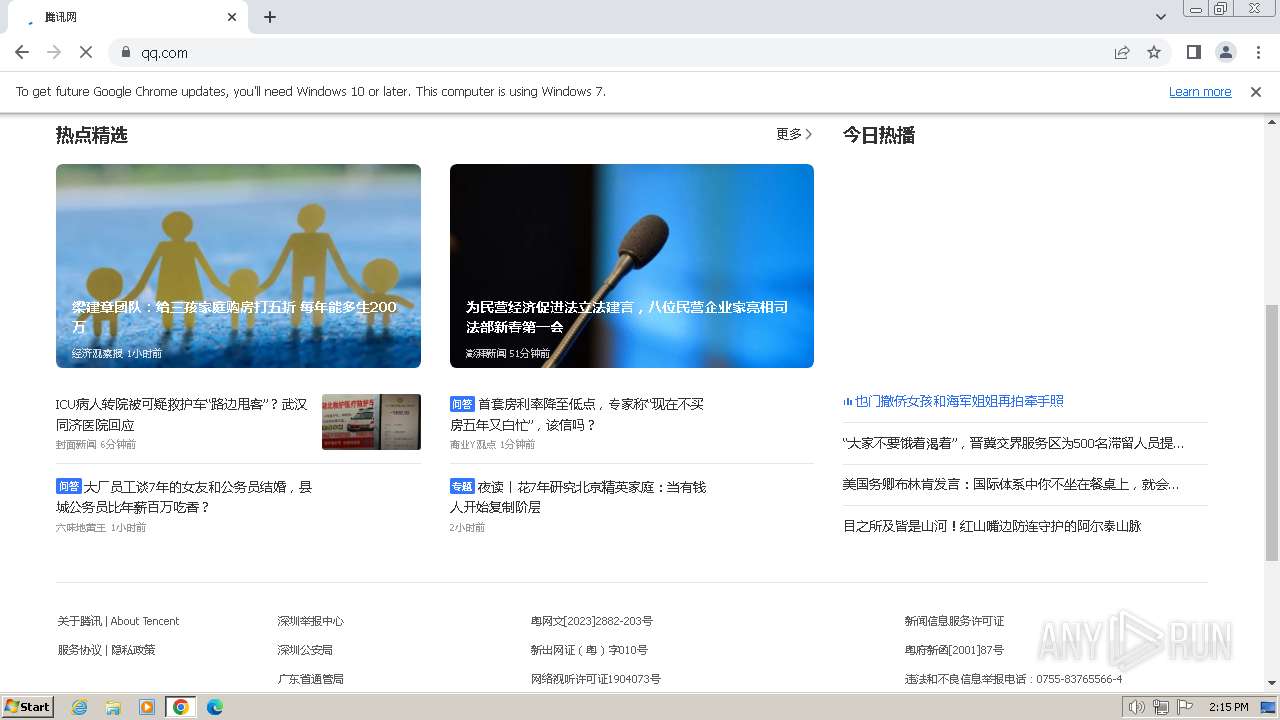This screenshot has height=720, width=1280.
Task: Launch Microsoft Edge from the taskbar
Action: 215,707
